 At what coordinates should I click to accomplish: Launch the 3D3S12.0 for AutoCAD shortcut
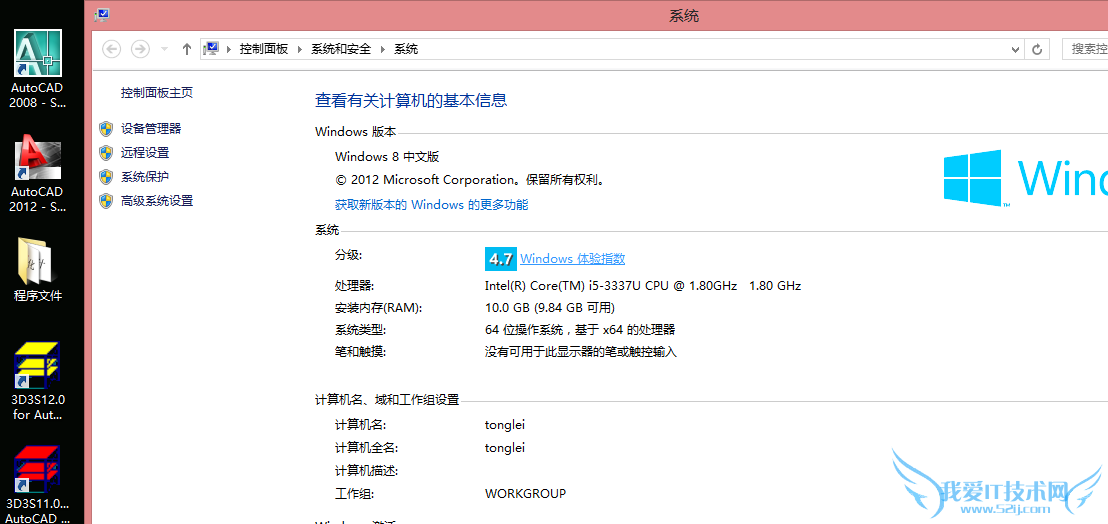[x=38, y=381]
